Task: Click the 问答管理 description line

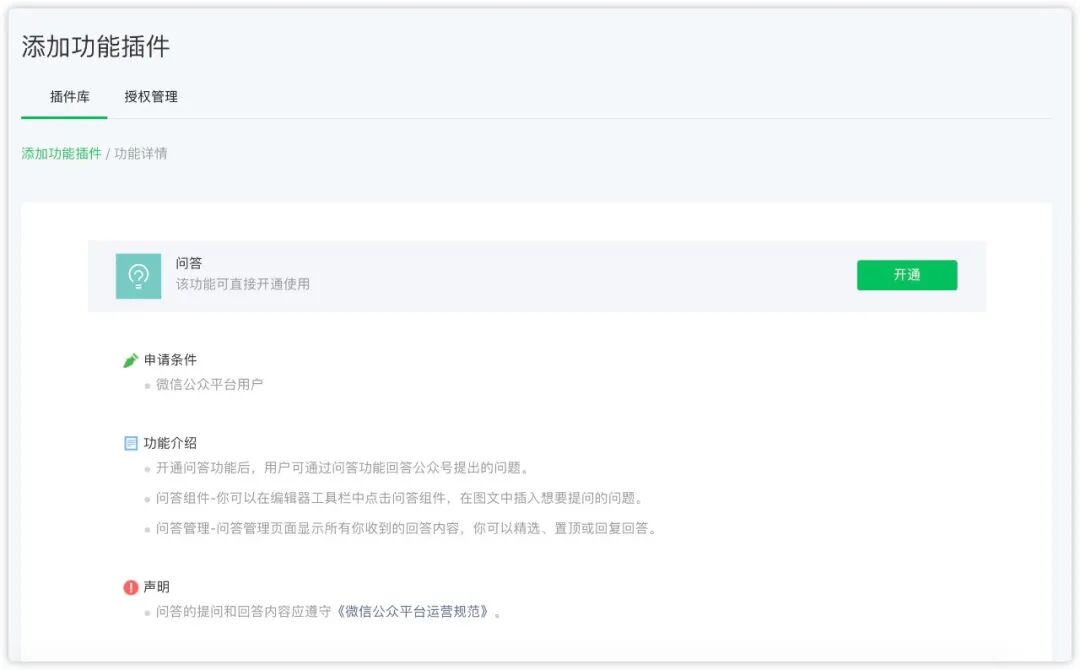Action: point(406,528)
